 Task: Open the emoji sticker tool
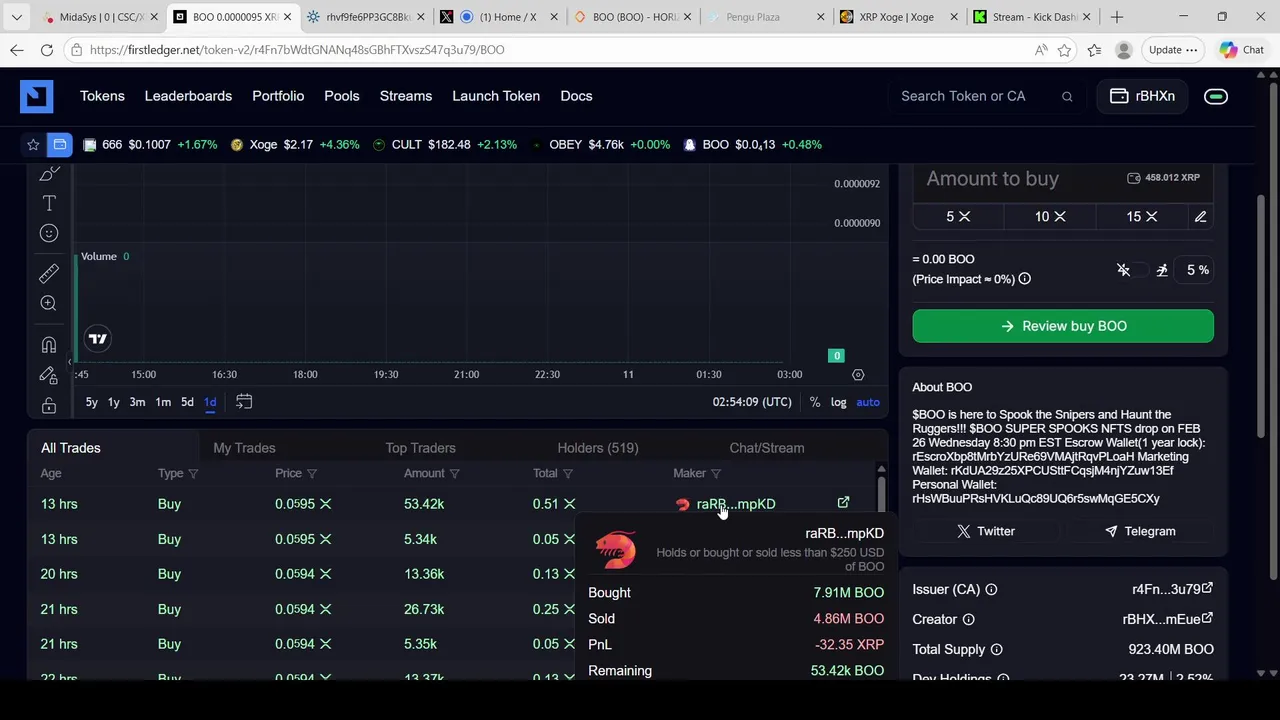pyautogui.click(x=49, y=233)
